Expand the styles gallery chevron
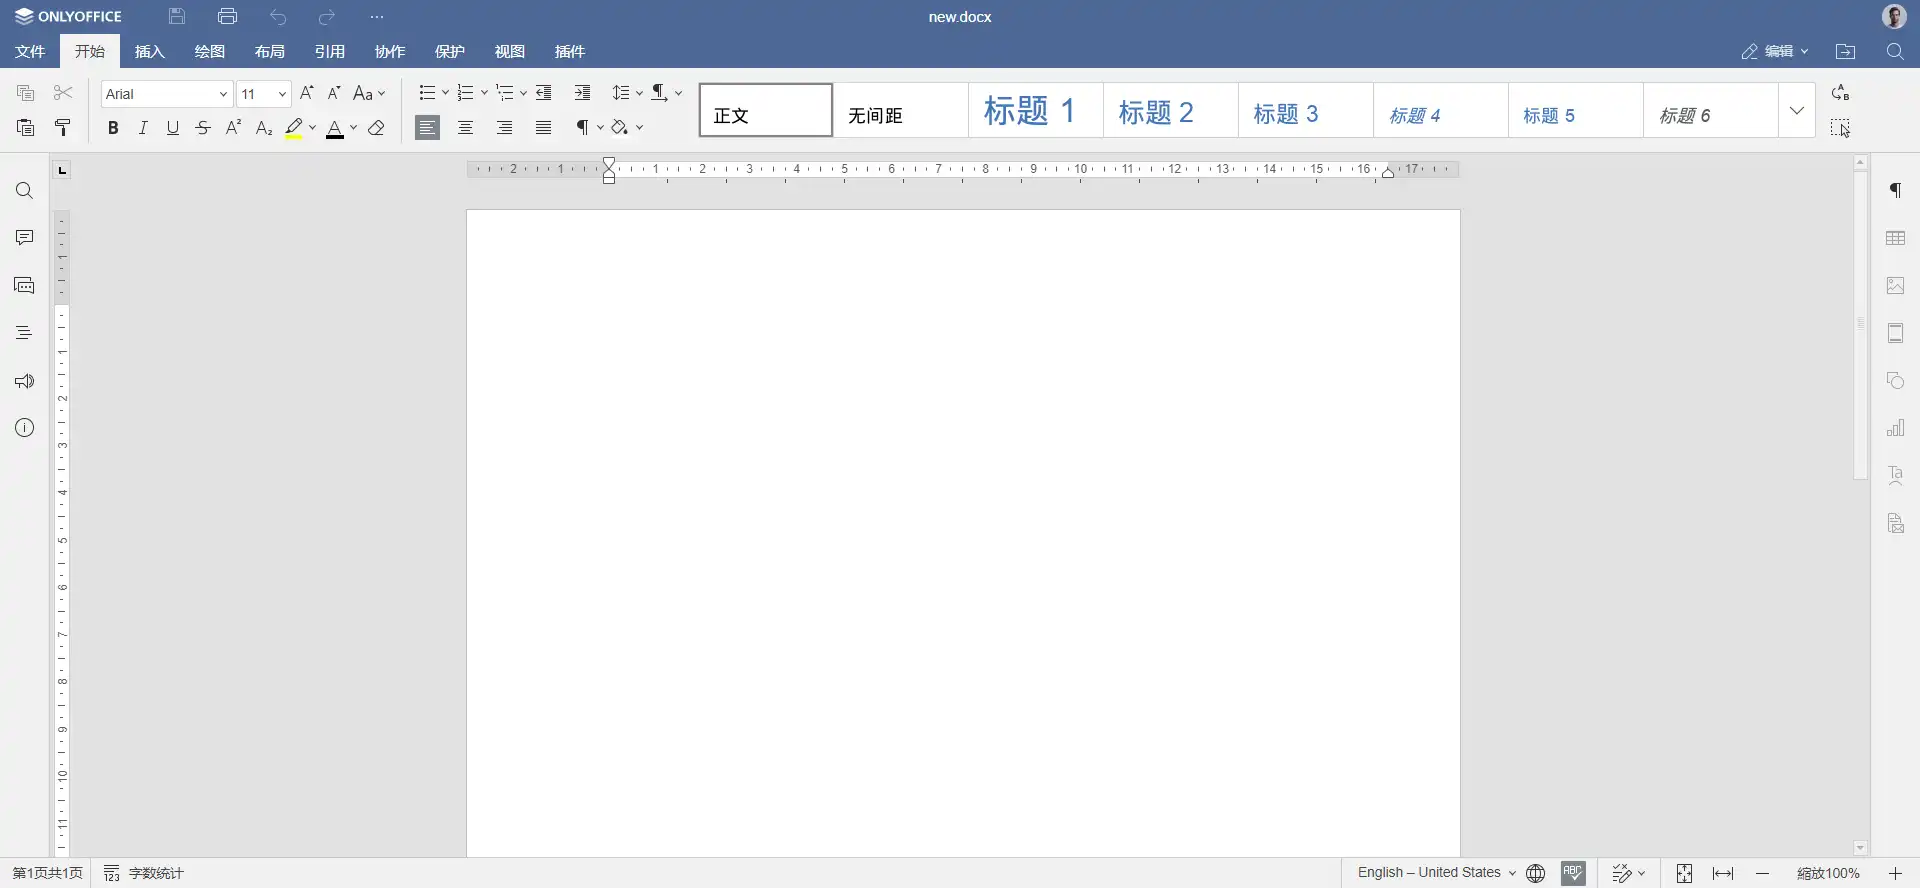This screenshot has width=1920, height=888. (x=1796, y=111)
